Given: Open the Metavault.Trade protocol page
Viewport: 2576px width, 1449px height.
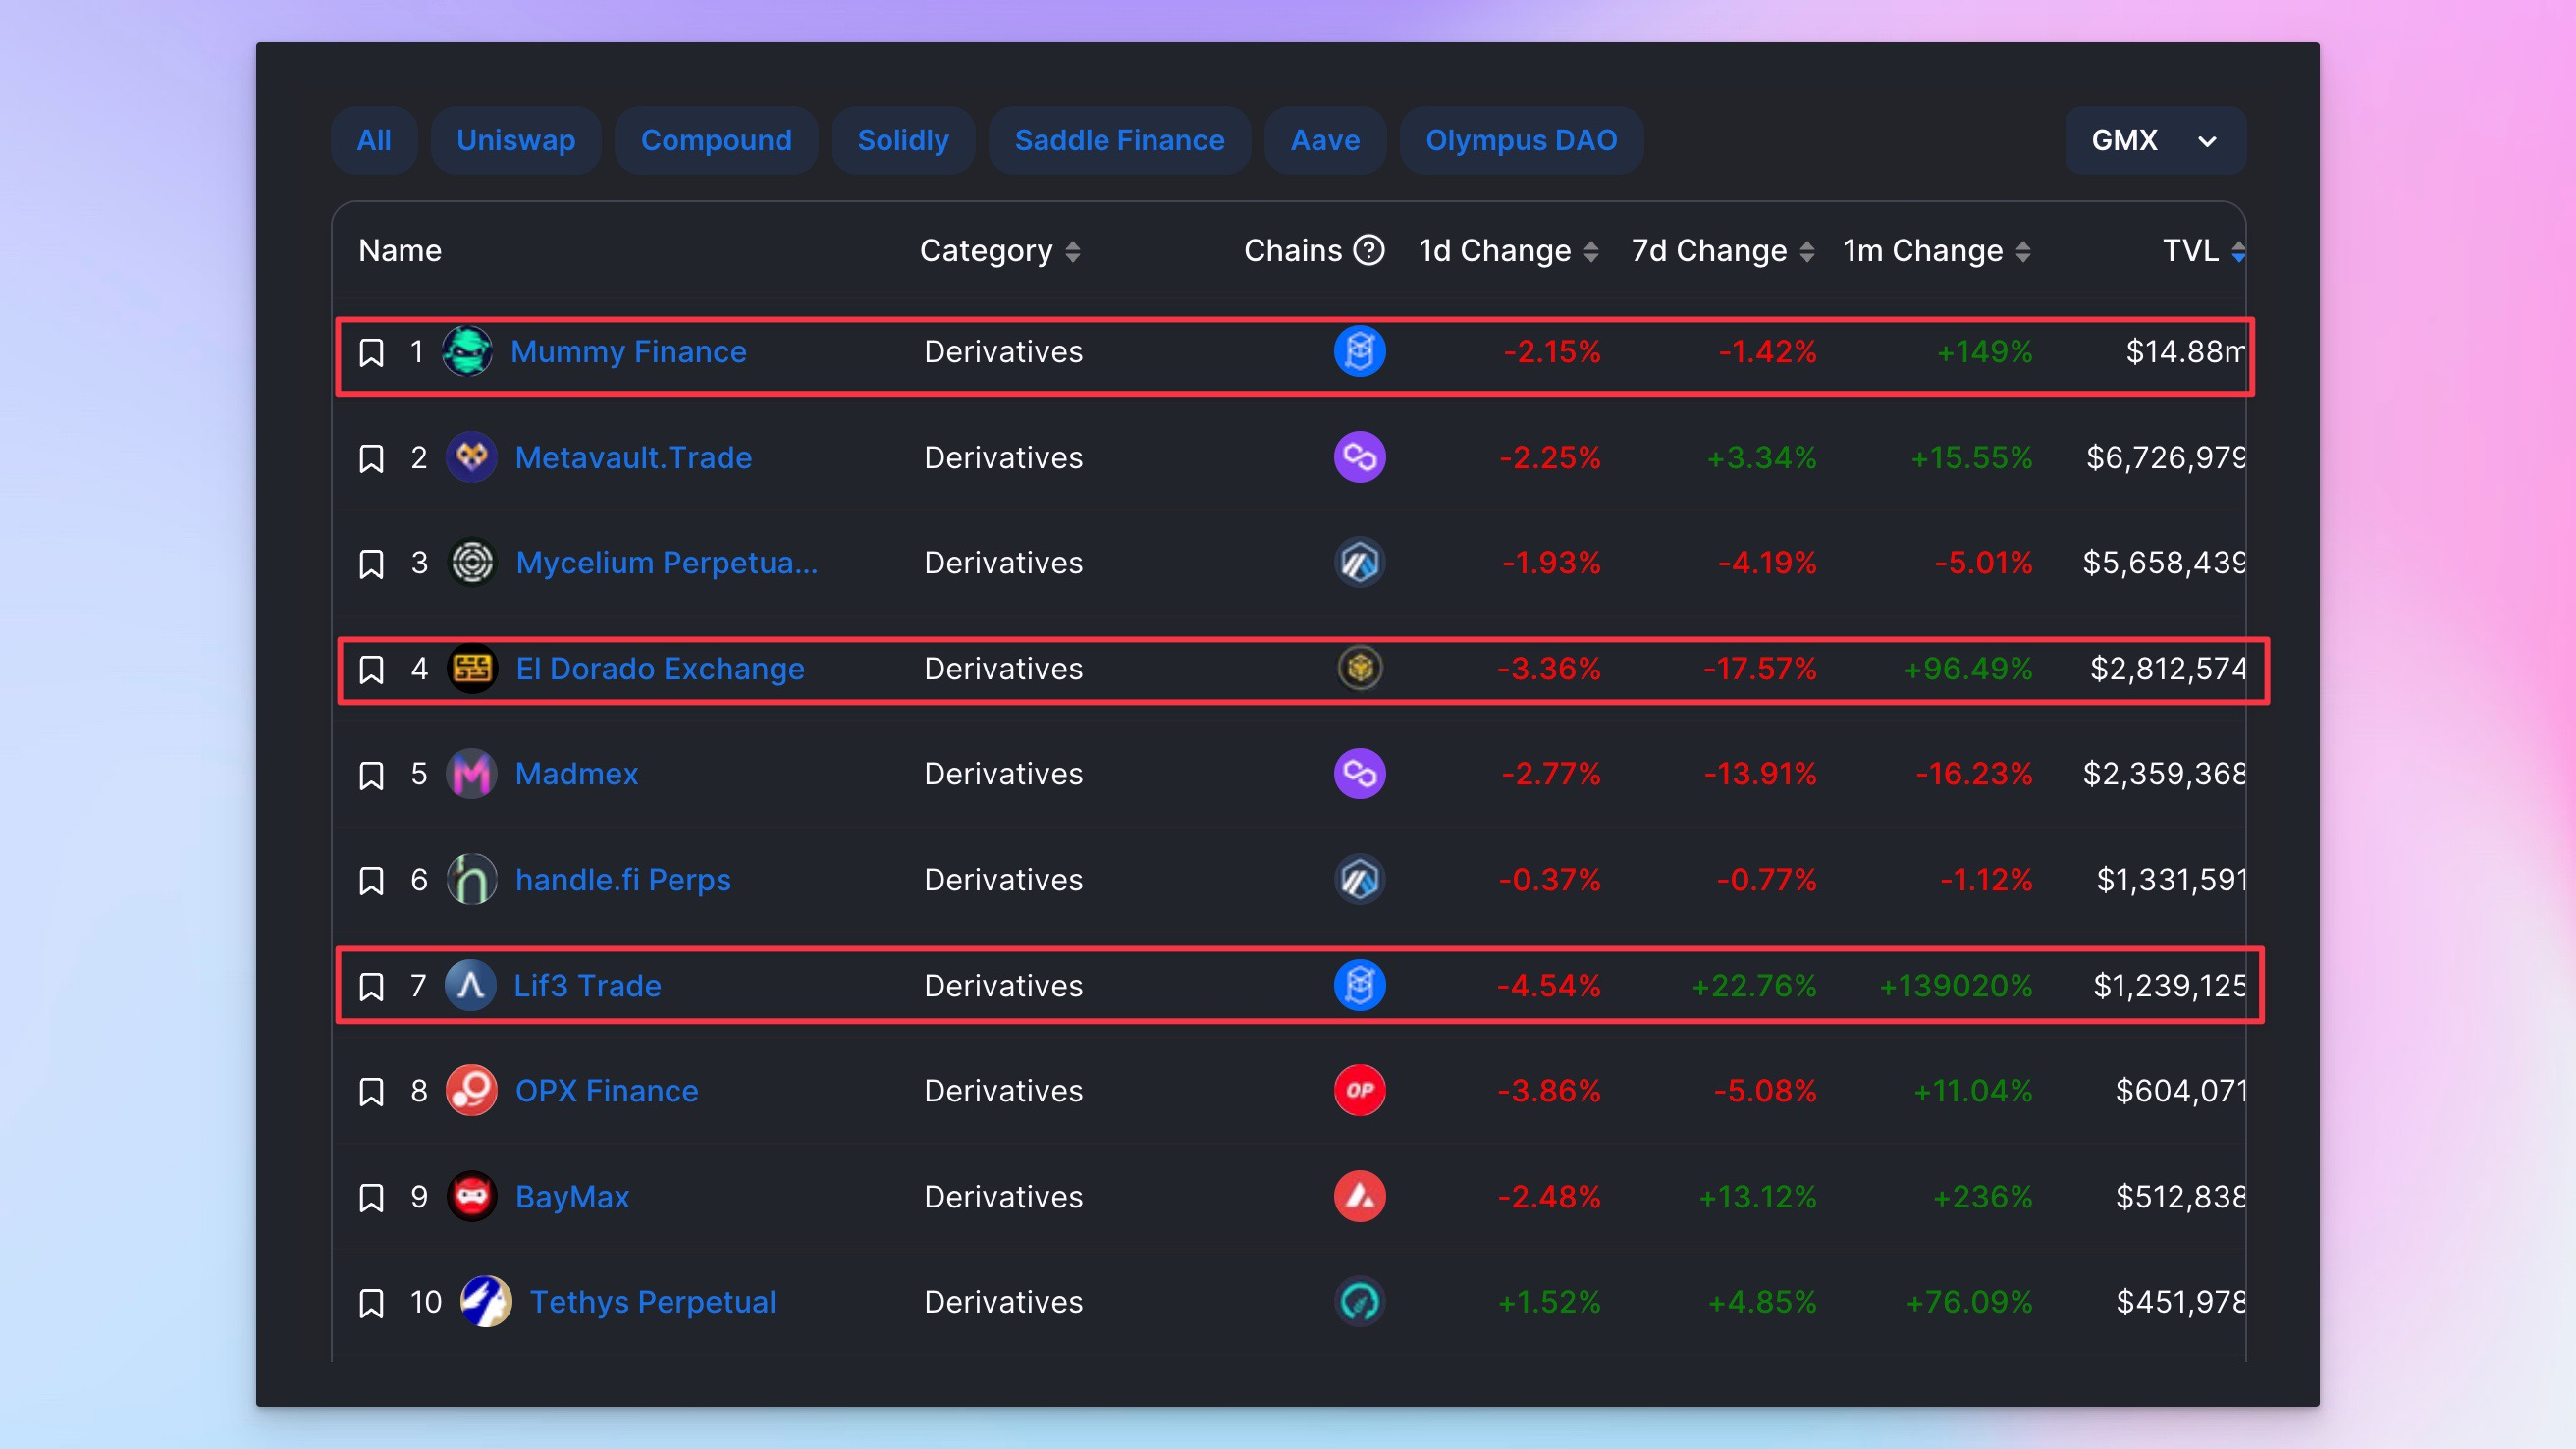Looking at the screenshot, I should 633,458.
